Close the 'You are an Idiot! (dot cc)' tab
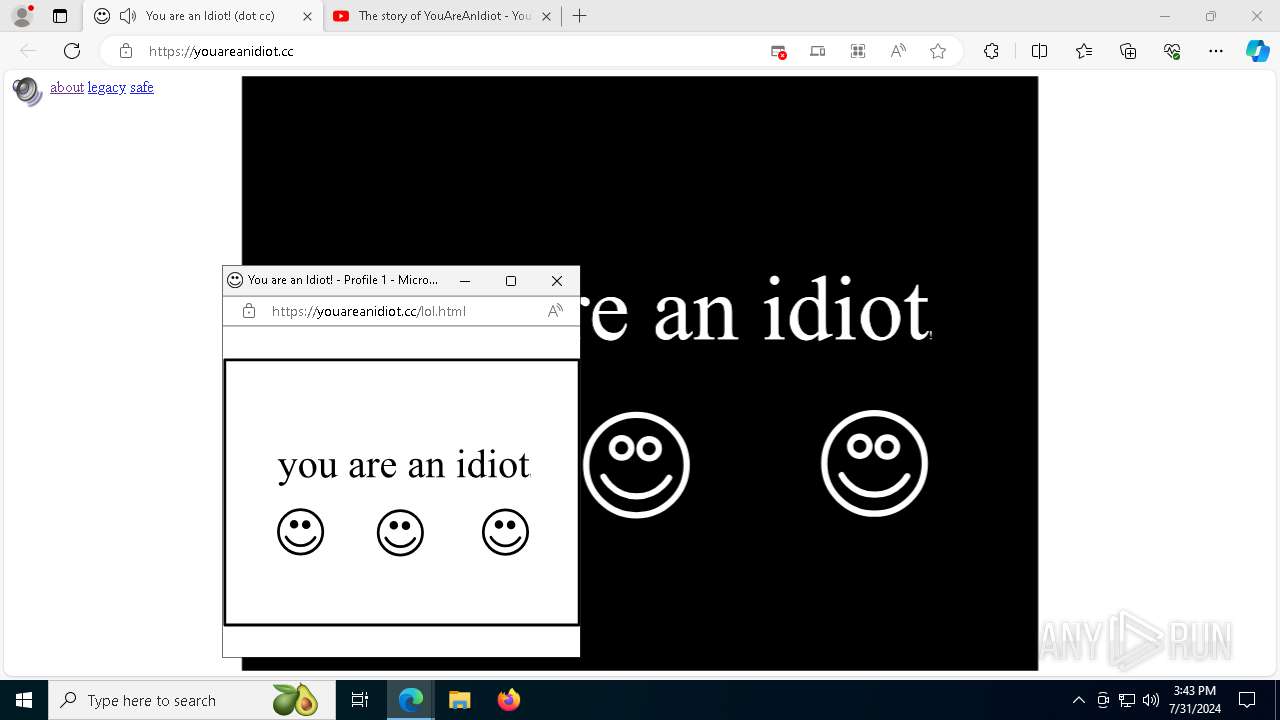1280x720 pixels. click(x=307, y=16)
